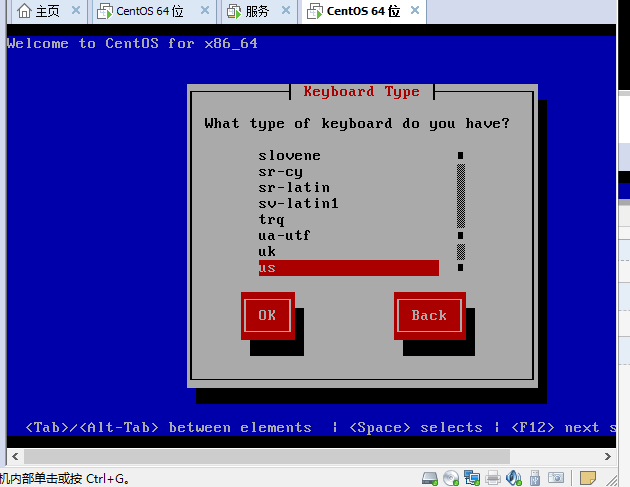Image resolution: width=630 pixels, height=487 pixels.
Task: Close the active CentOS 64 位 tab
Action: click(x=415, y=10)
